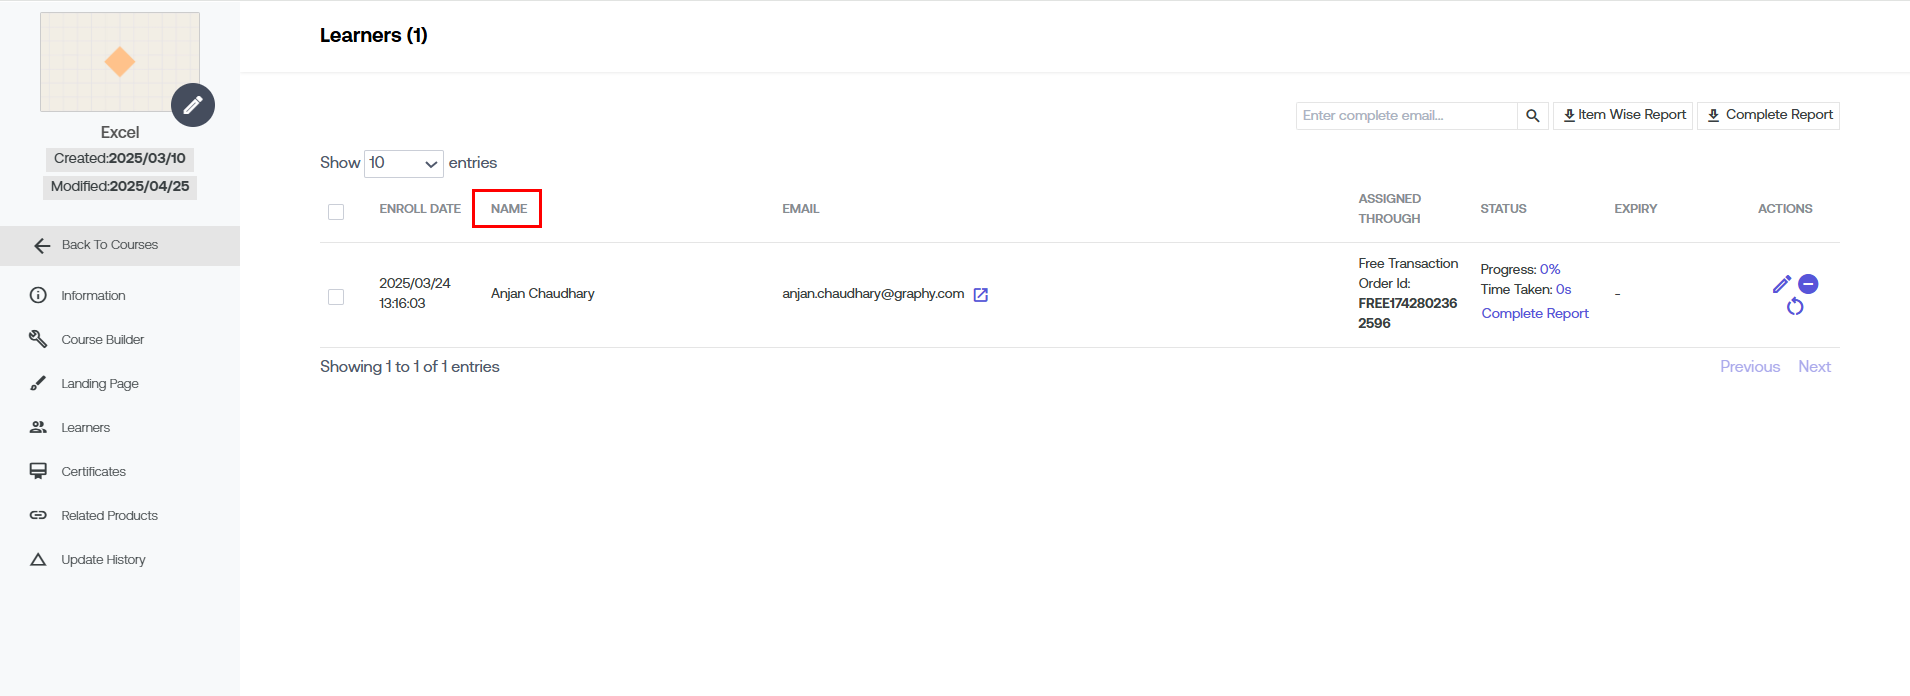Open Complete Report link in Status column
Screen dimensions: 1910x696
pos(1534,314)
